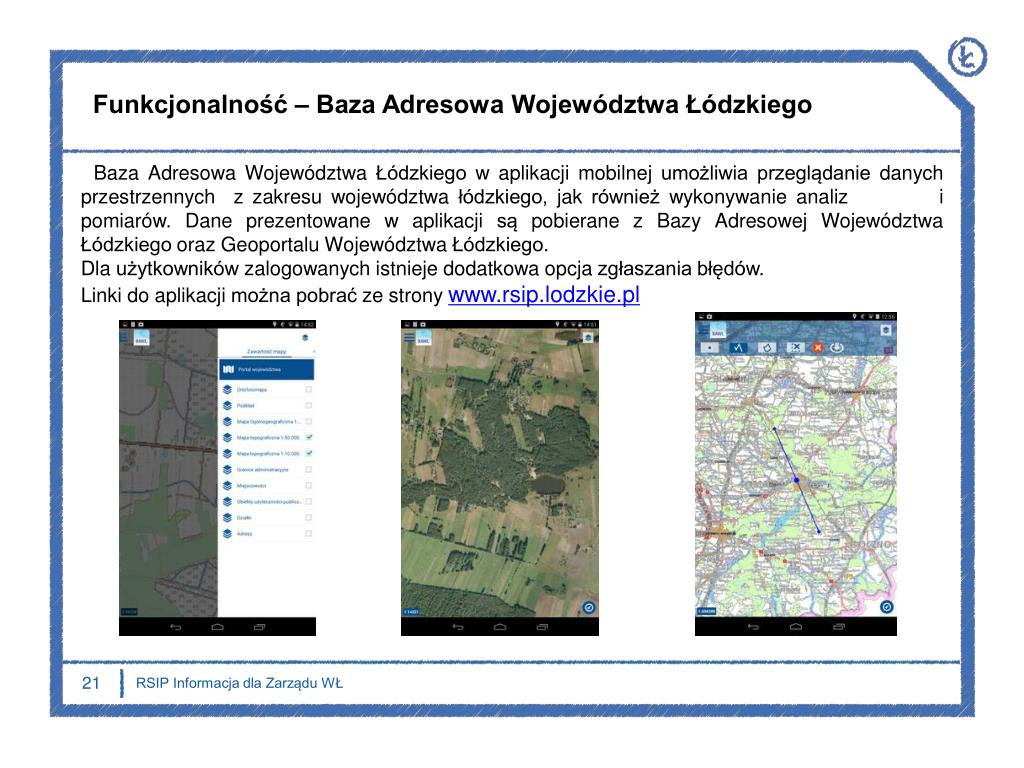Image resolution: width=1024 pixels, height=768 pixels.
Task: Click the Adresy layer stack icon
Action: (227, 534)
